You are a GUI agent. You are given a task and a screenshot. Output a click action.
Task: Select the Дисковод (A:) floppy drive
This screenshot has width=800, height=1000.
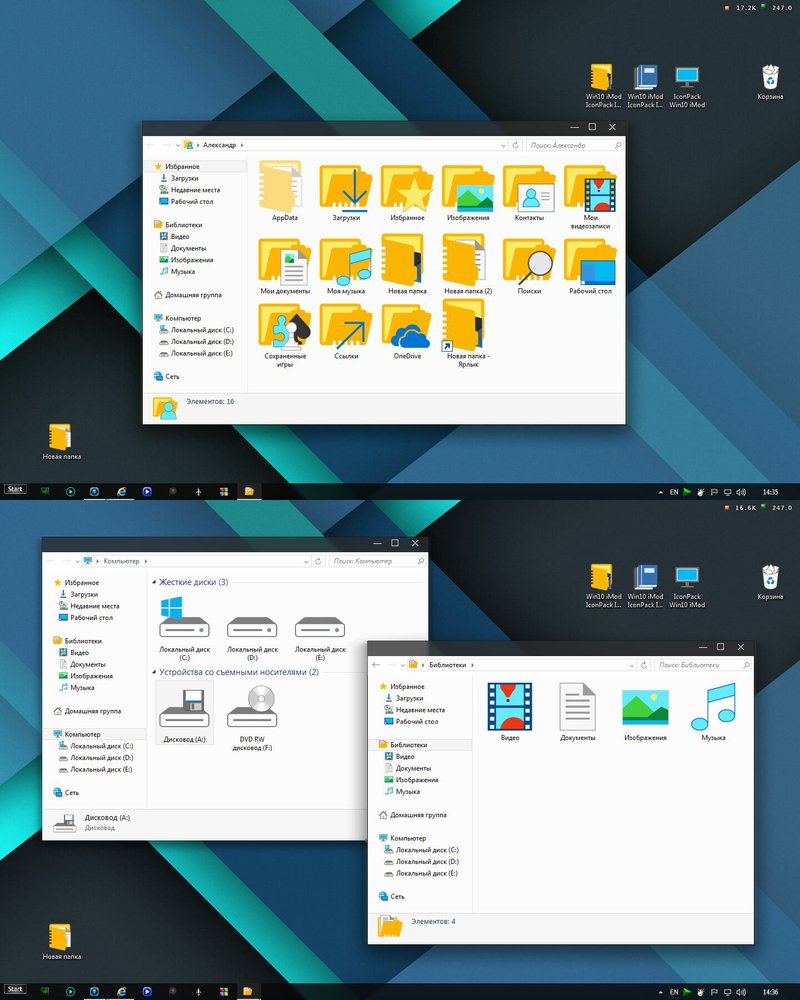184,710
